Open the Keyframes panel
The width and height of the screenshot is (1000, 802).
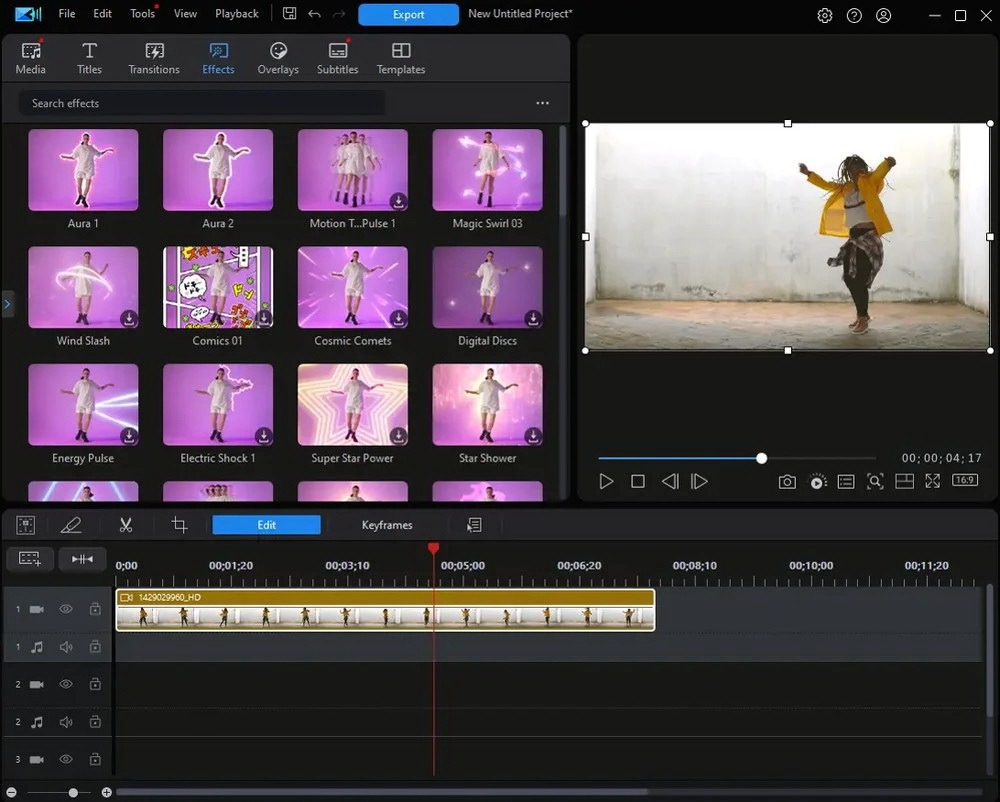pyautogui.click(x=387, y=525)
